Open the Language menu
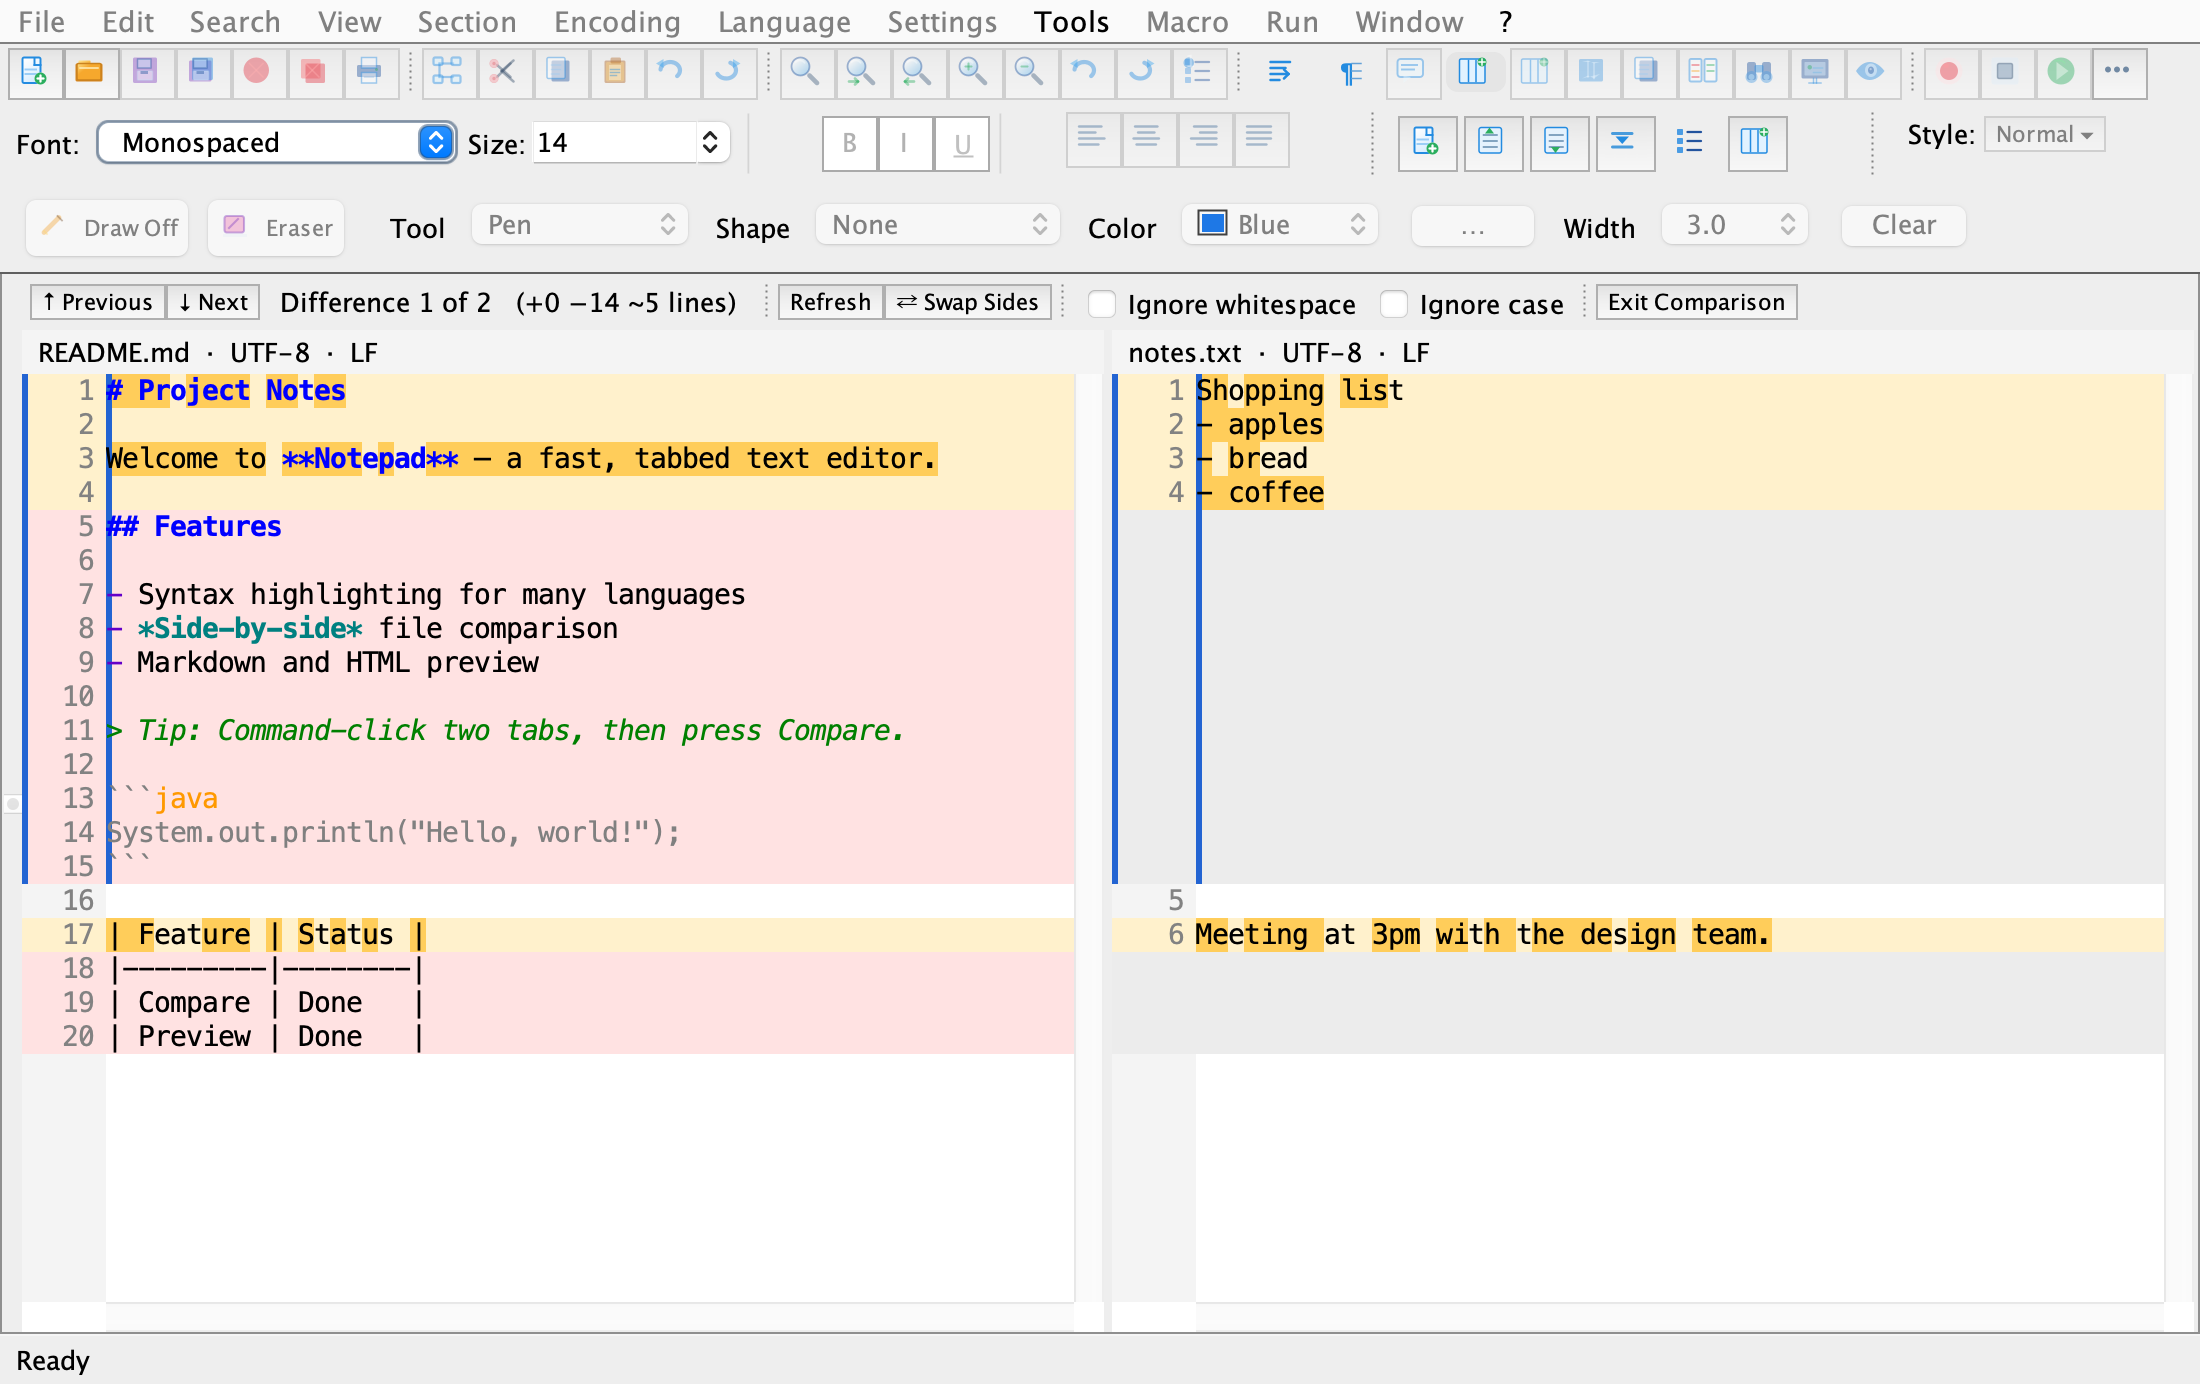2200x1384 pixels. 784,21
